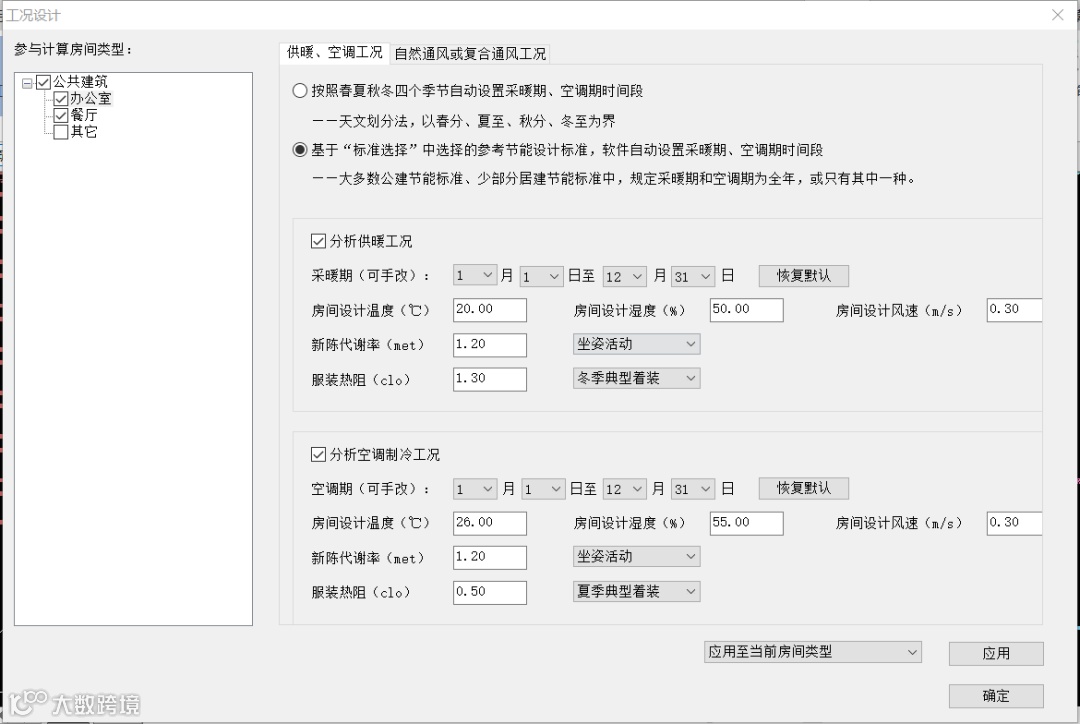Viewport: 1080px width, 724px height.
Task: Uncheck the 餐厅 room type
Action: click(x=63, y=115)
